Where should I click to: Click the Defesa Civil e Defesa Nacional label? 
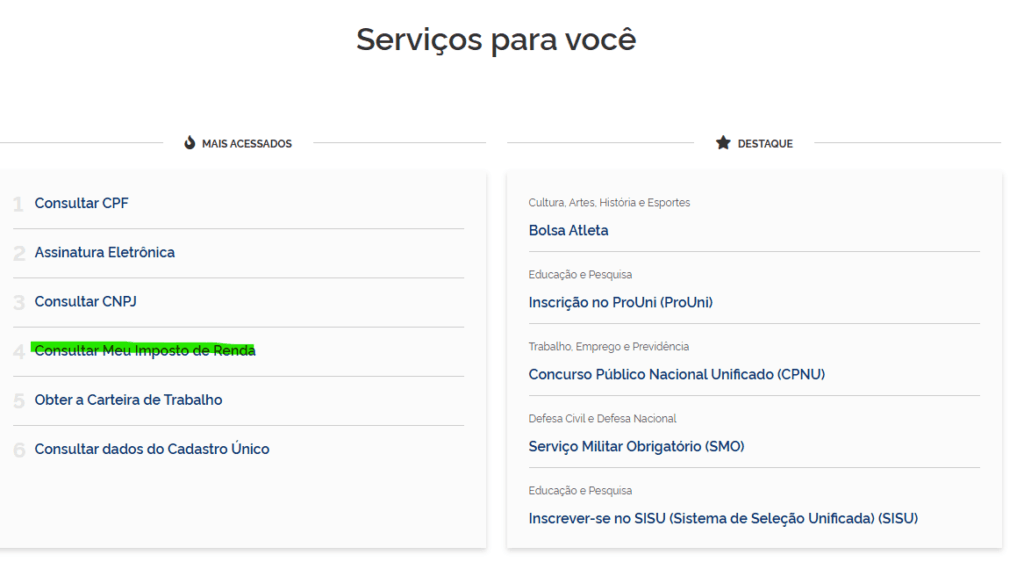[603, 419]
